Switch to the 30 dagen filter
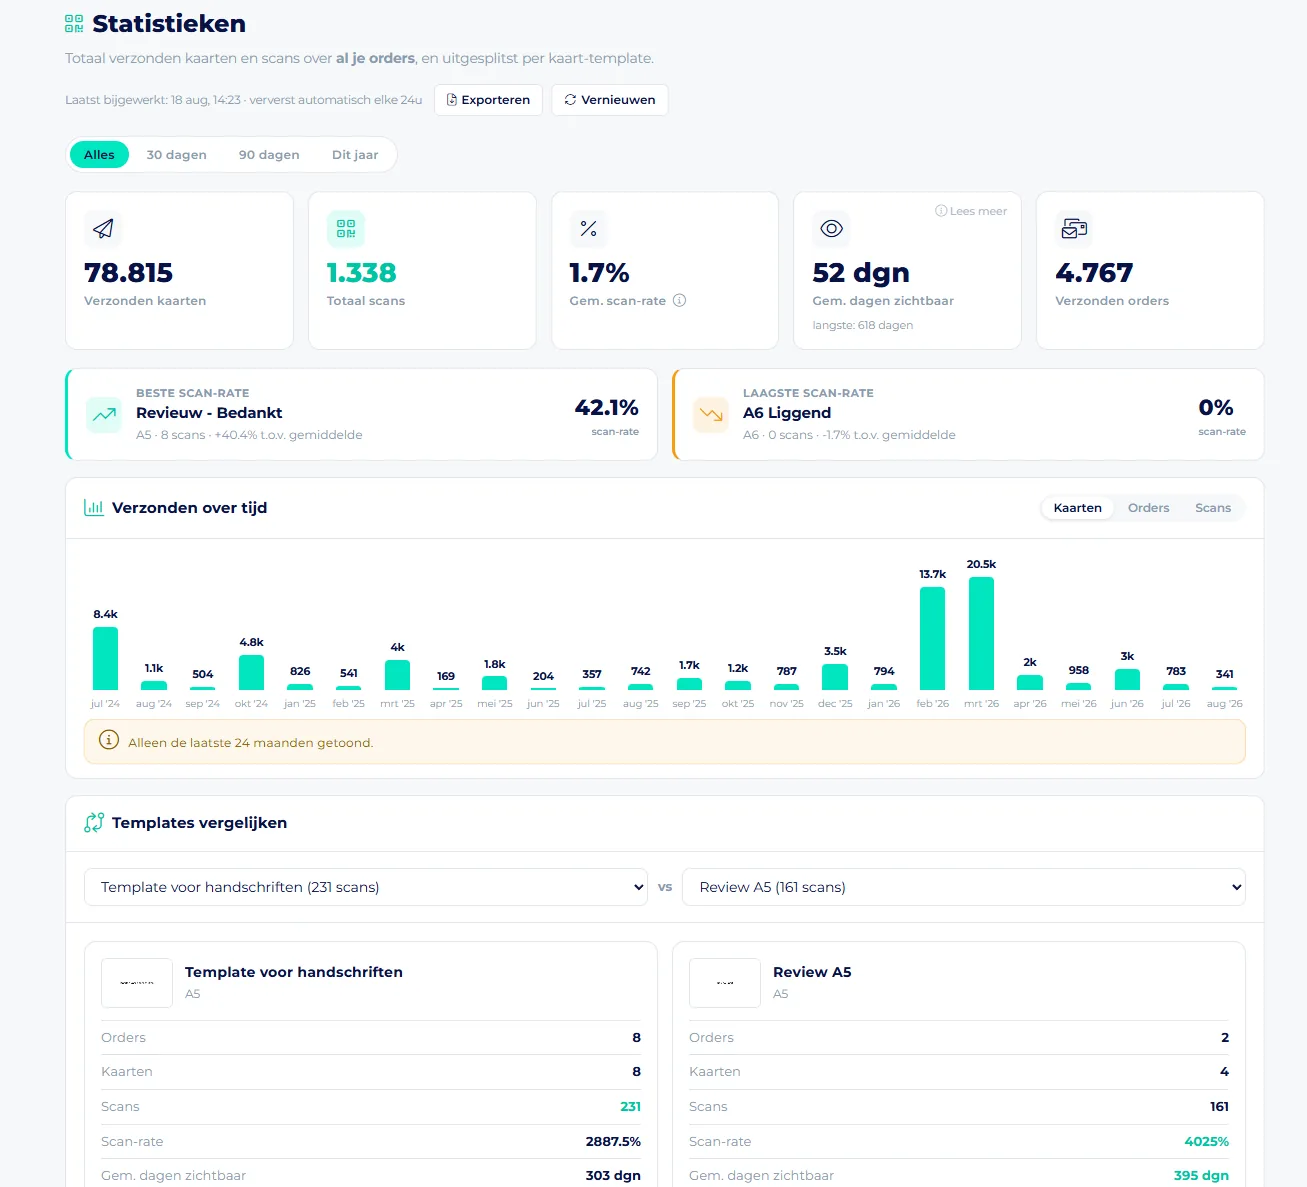1307x1187 pixels. point(177,155)
